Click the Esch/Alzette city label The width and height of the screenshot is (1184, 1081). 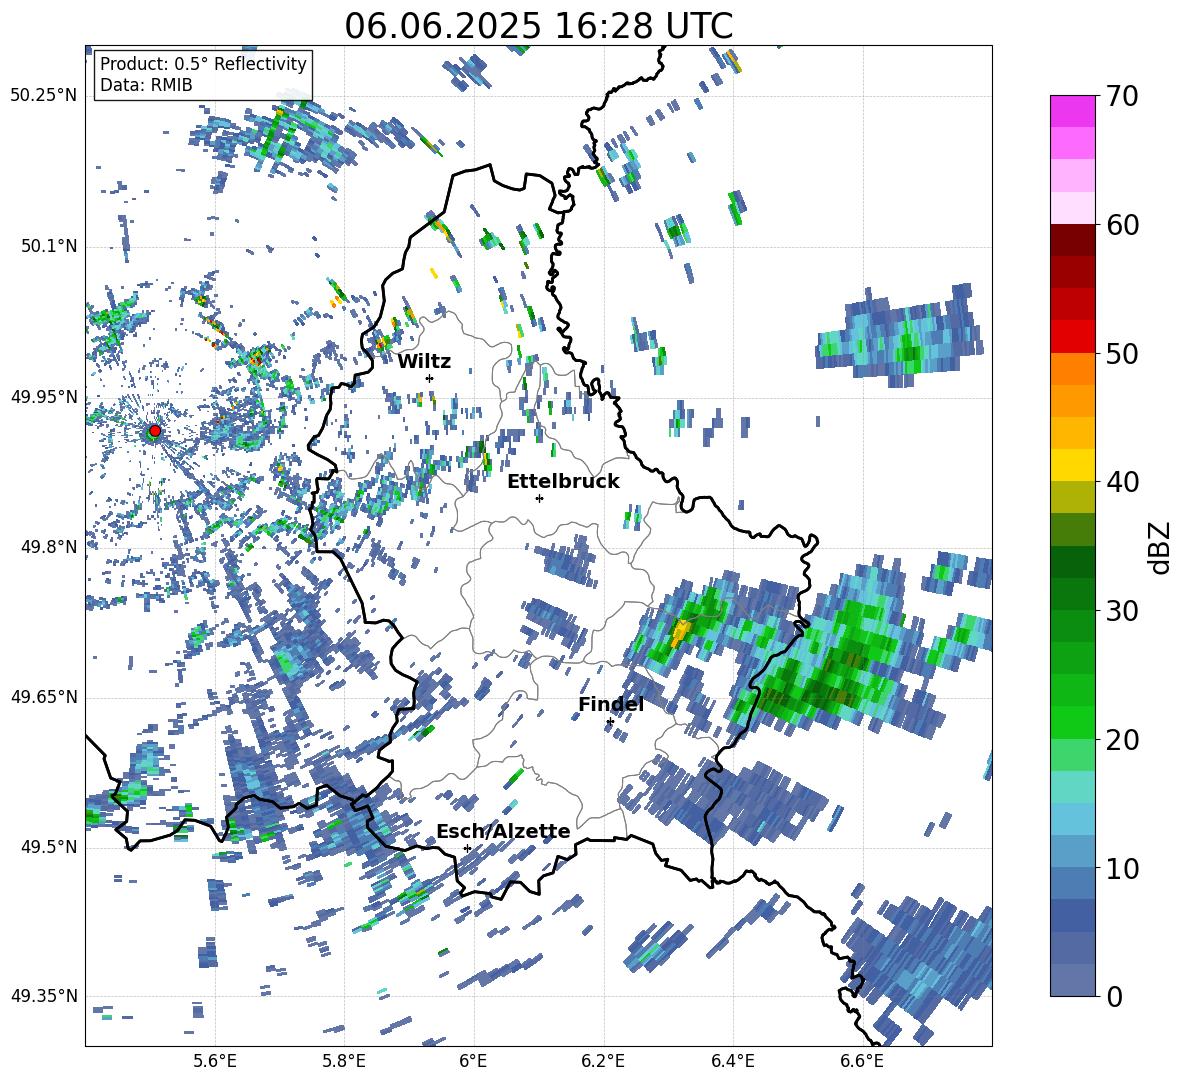(503, 832)
